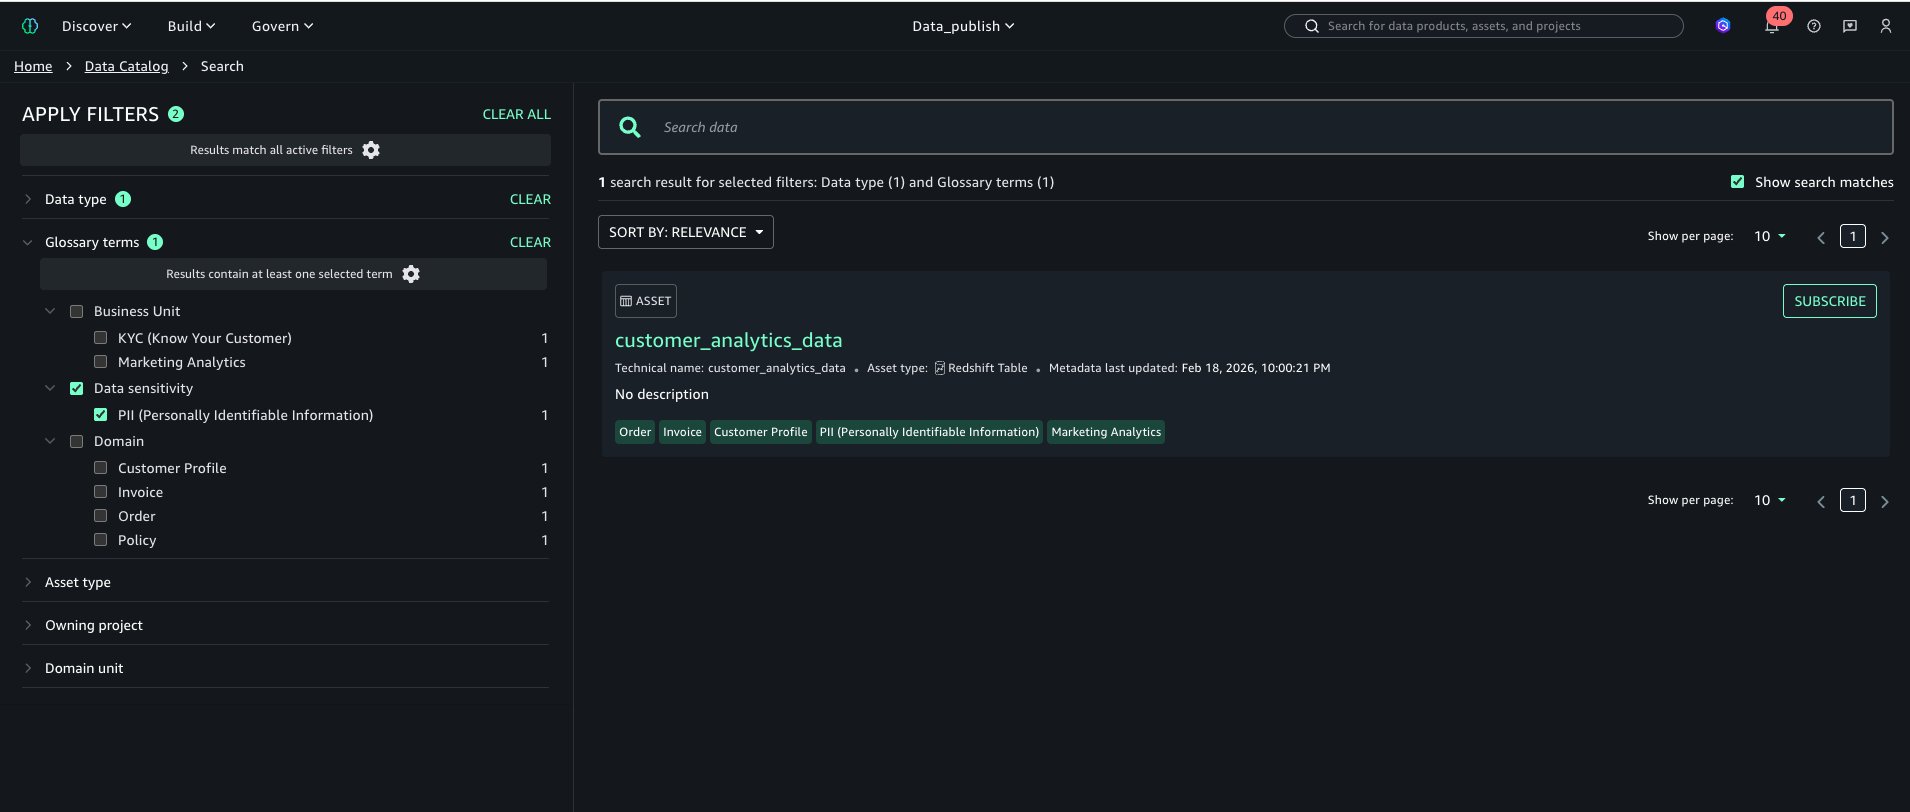Open the notifications bell icon
This screenshot has height=812, width=1910.
coord(1771,27)
